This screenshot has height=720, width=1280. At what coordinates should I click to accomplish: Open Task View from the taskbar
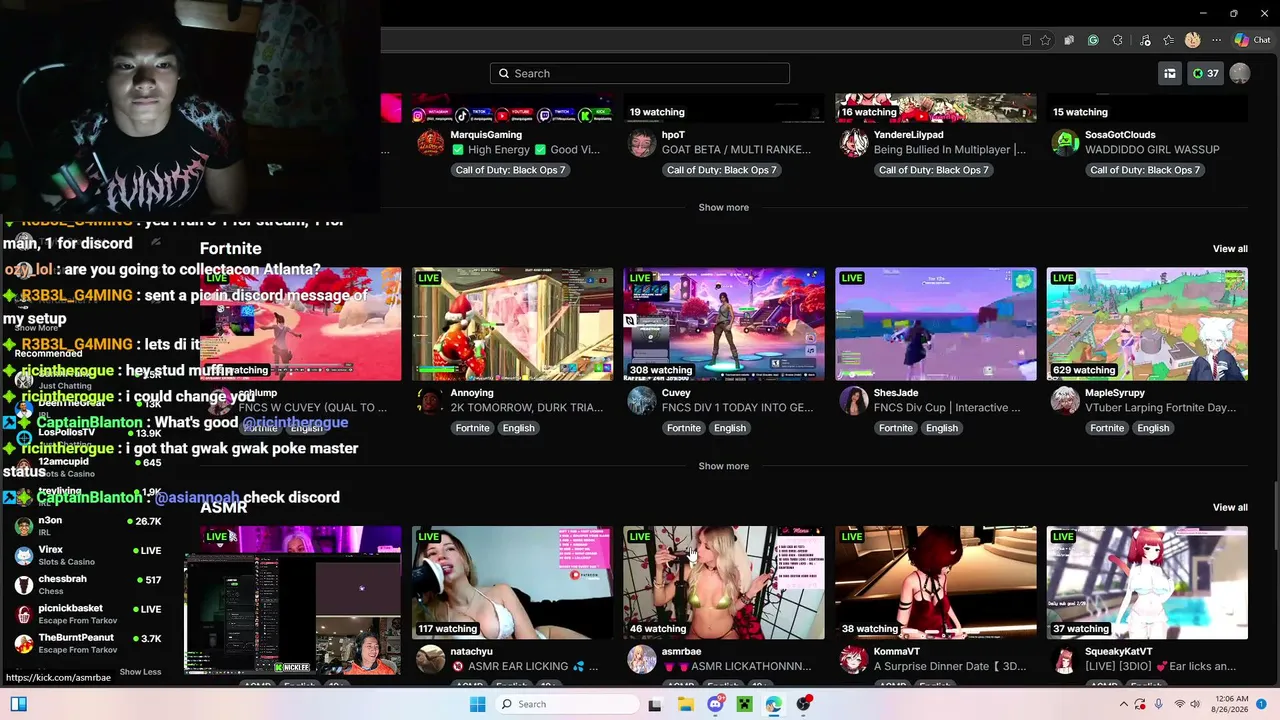[x=655, y=704]
